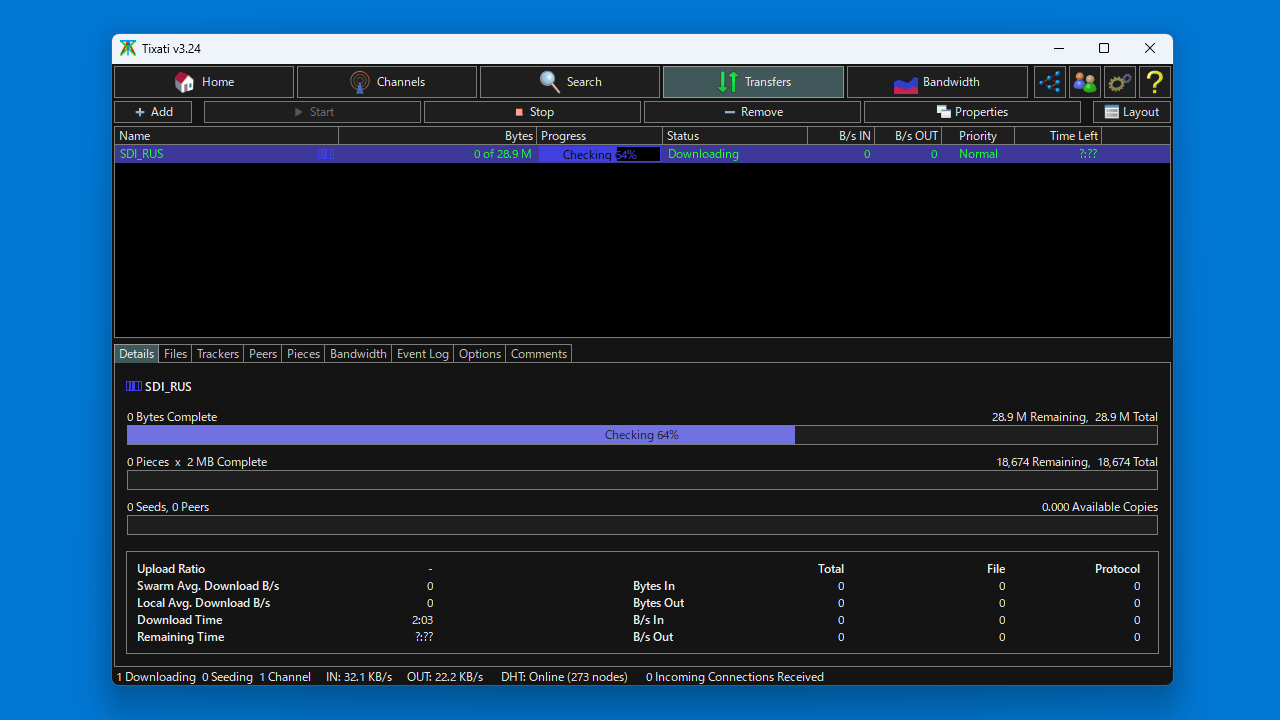The image size is (1280, 720).
Task: Click the Tixati logo in title bar
Action: [x=128, y=48]
